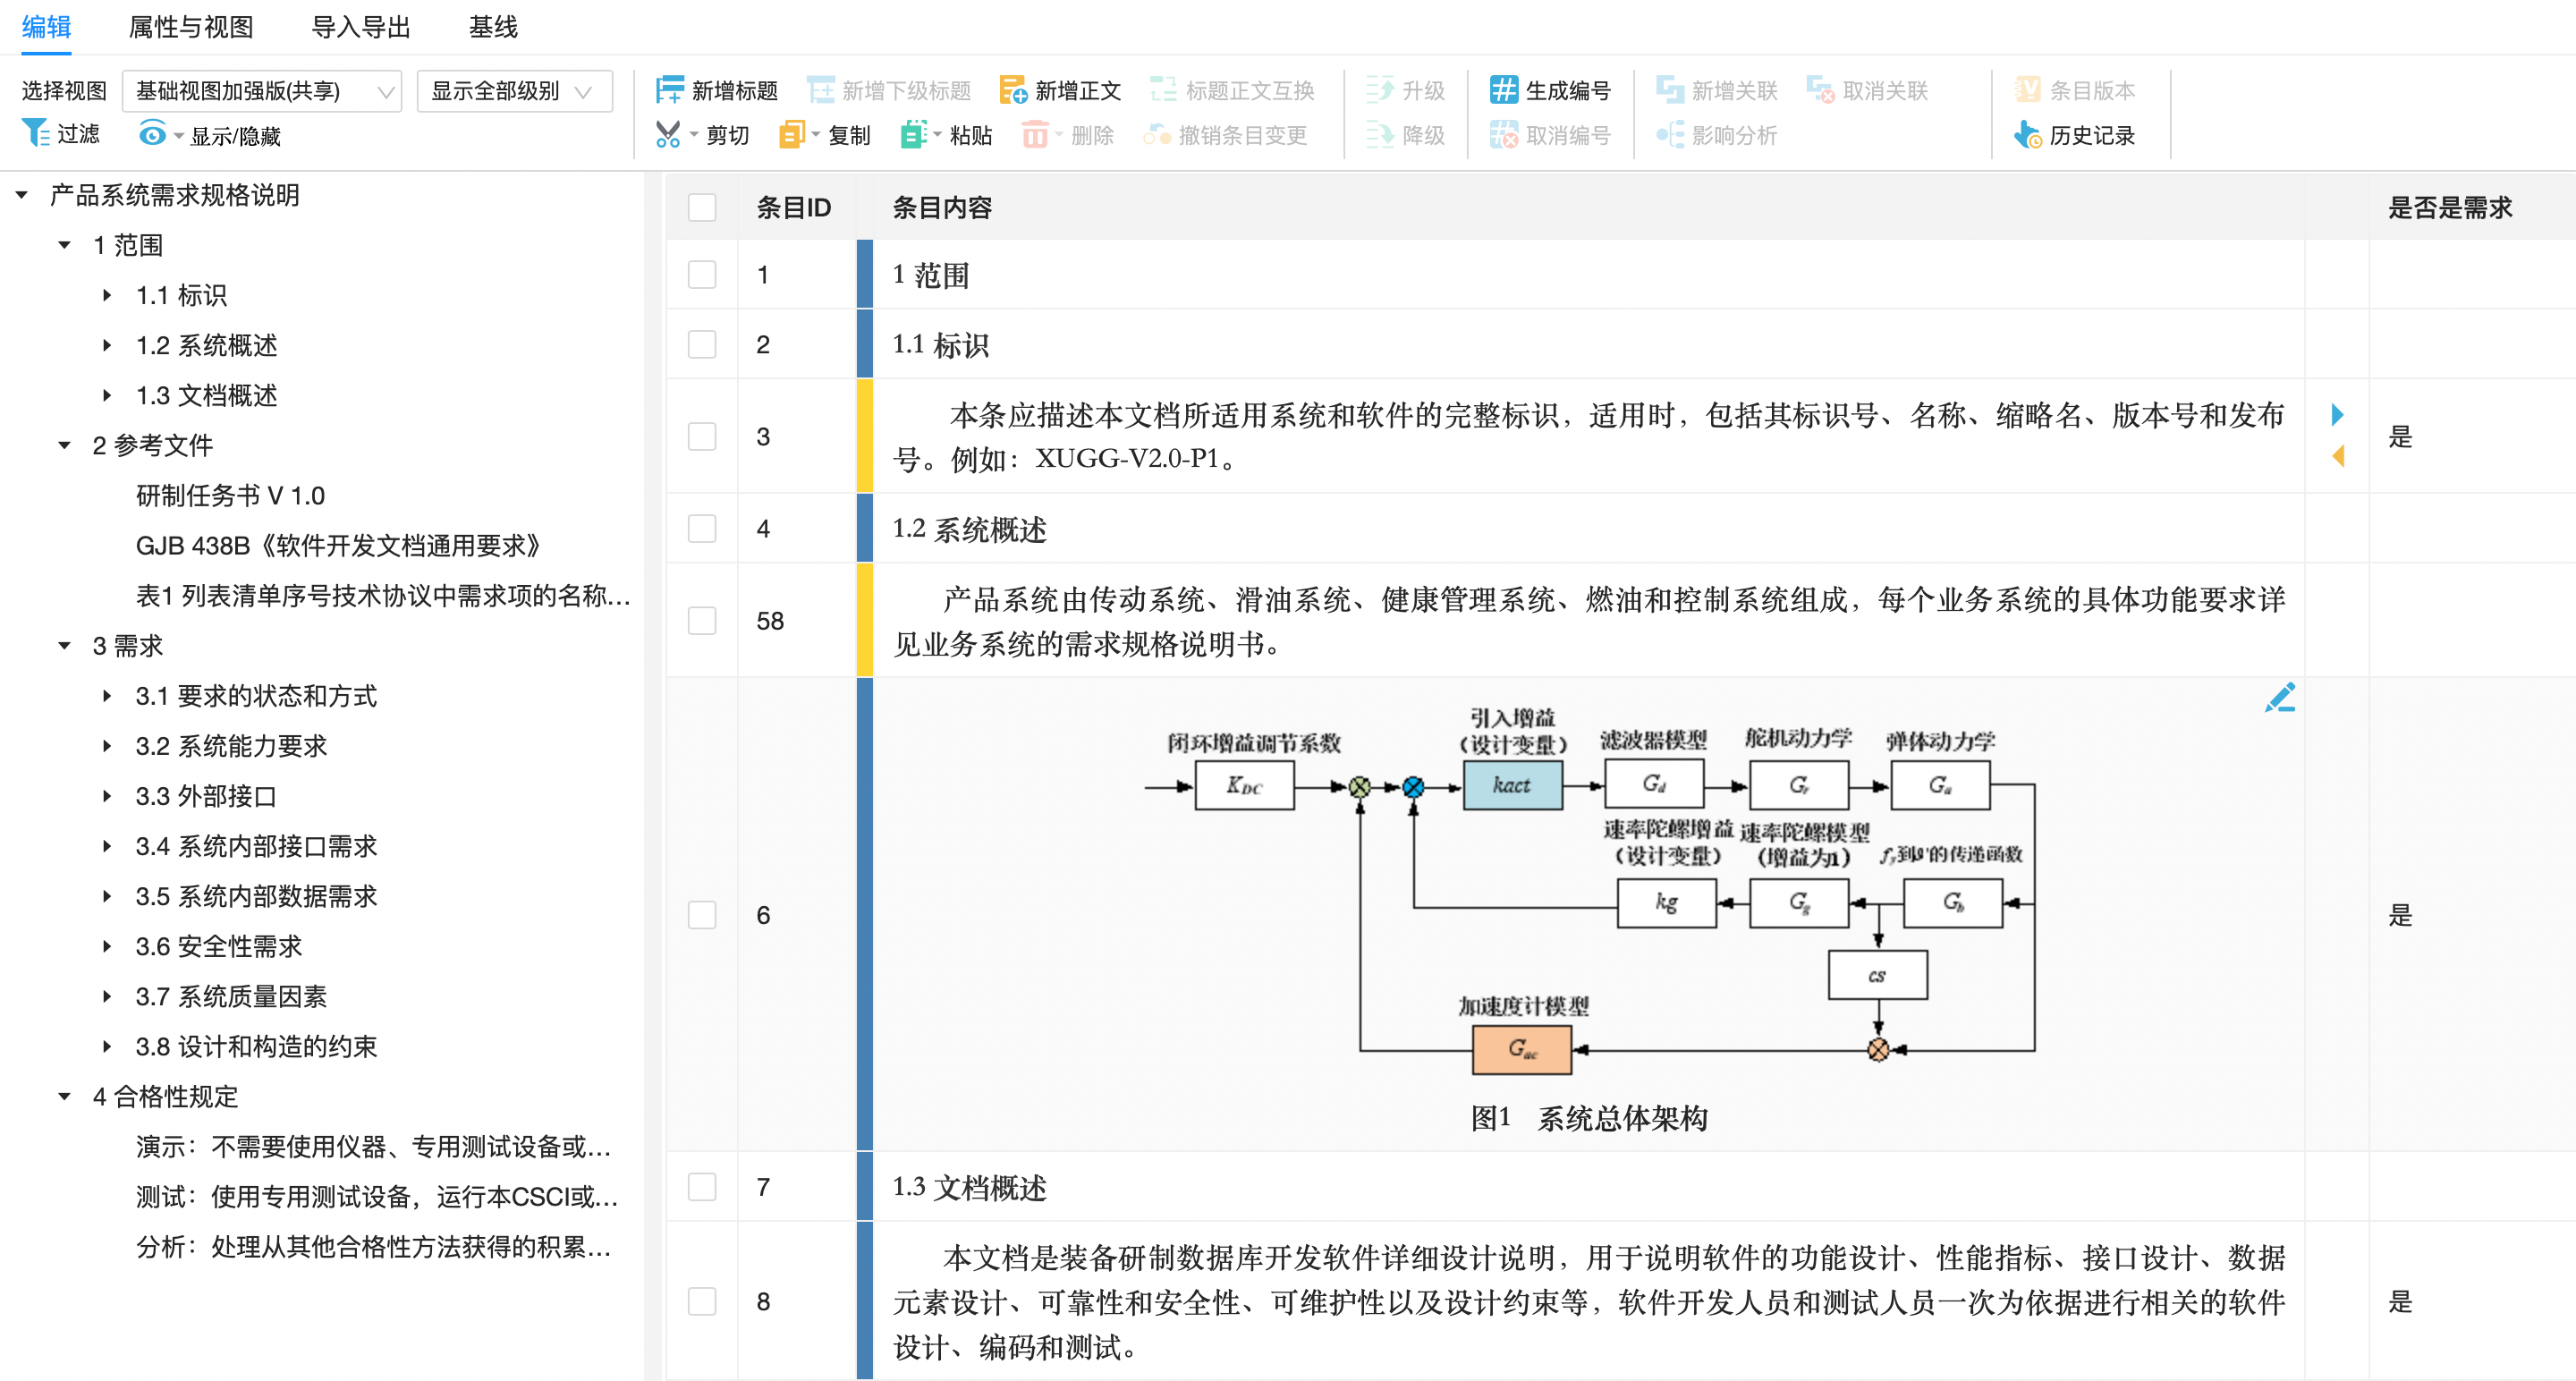Toggle the 显示/隐藏 eye icon
Viewport: 2576px width, 1381px height.
[152, 134]
